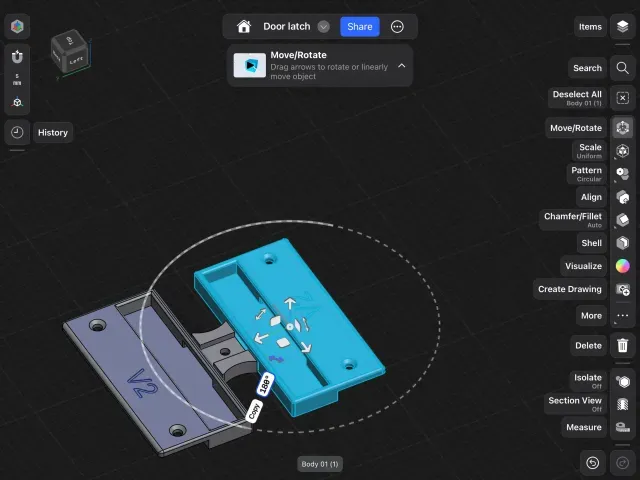Click the gizmo's left move arrow
The image size is (640, 480).
point(261,338)
